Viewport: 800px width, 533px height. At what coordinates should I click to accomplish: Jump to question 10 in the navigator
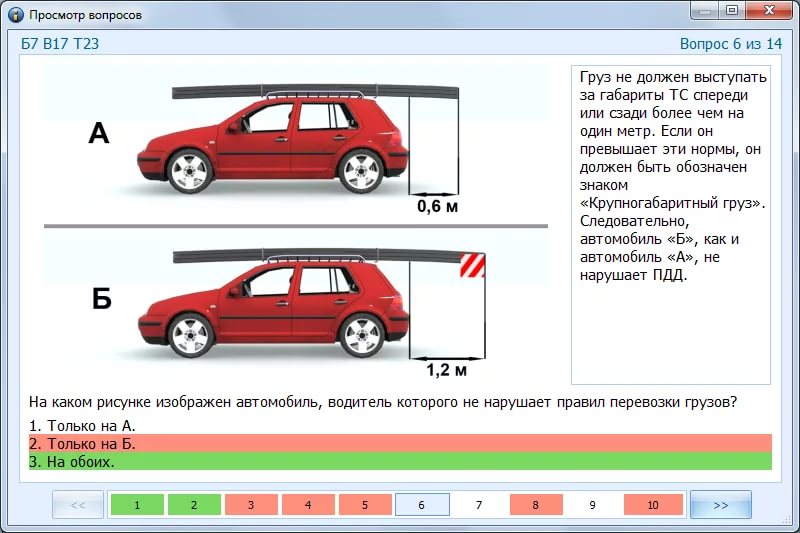click(x=653, y=505)
